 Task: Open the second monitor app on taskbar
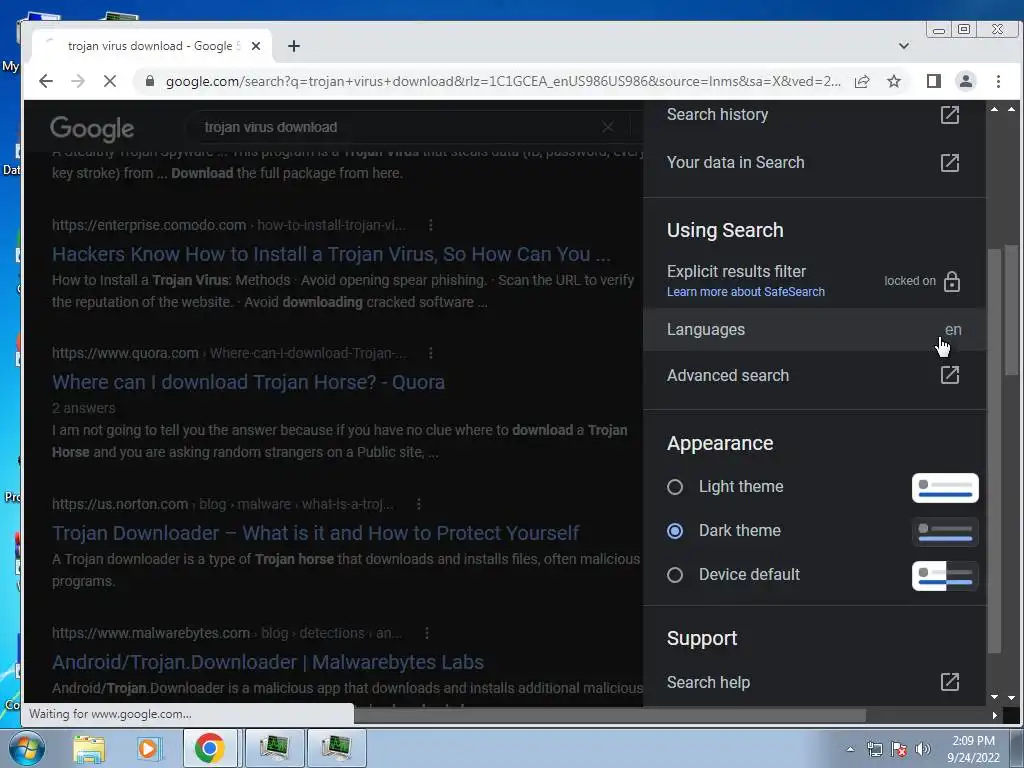[x=336, y=748]
